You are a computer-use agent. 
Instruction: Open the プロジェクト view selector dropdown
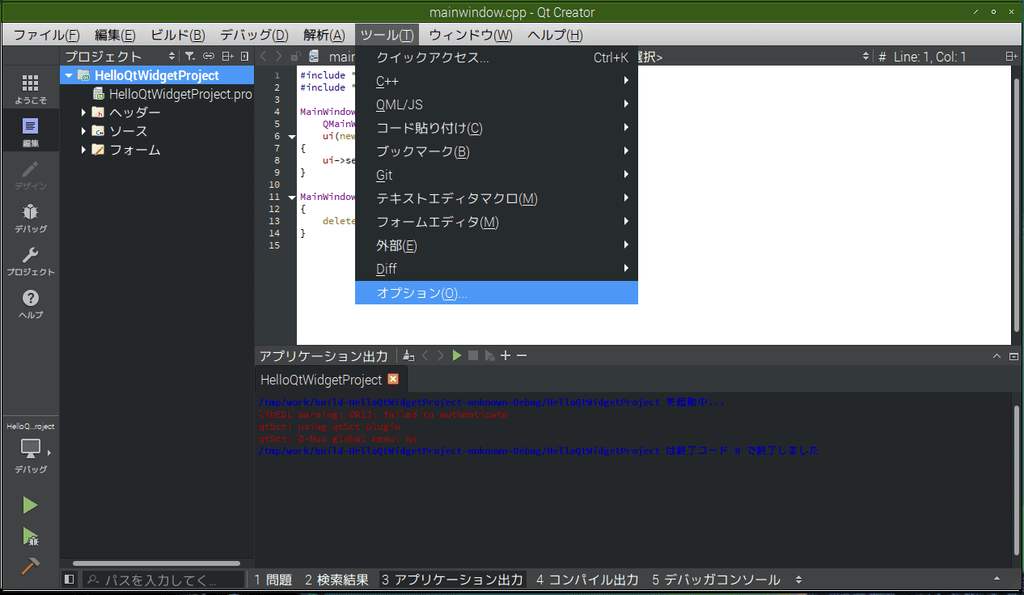coord(120,56)
